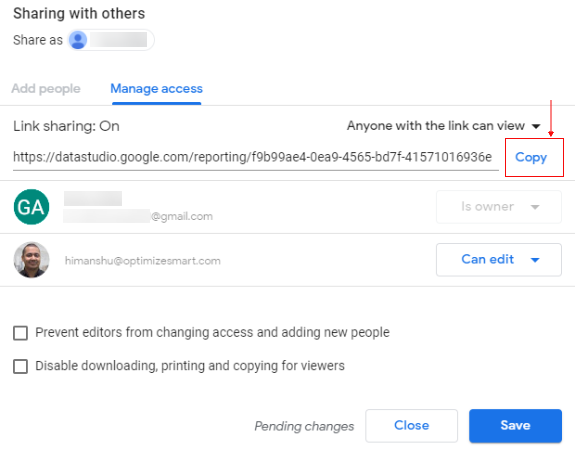The height and width of the screenshot is (450, 575).
Task: Click the green GA owner avatar
Action: pos(31,207)
